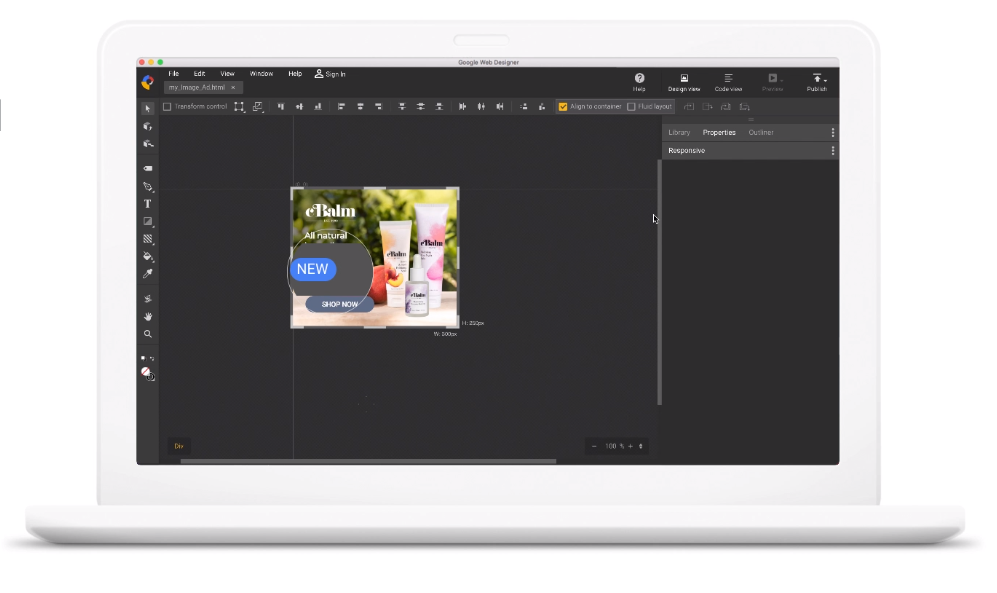Viewport: 997px width, 593px height.
Task: Open the fill color swatch at toolbar bottom
Action: pyautogui.click(x=147, y=372)
